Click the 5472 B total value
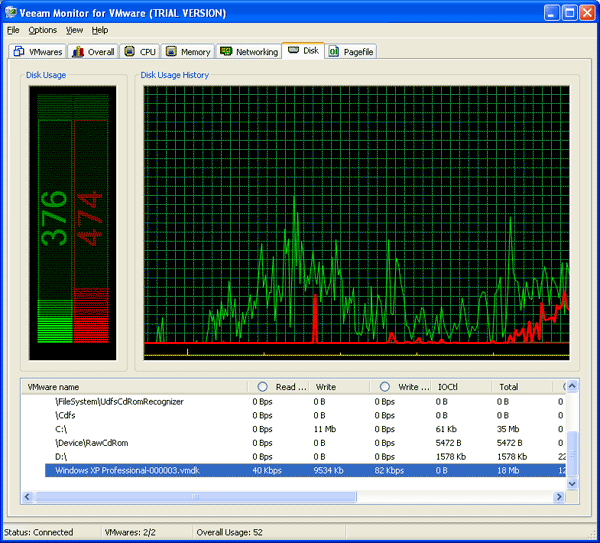This screenshot has height=543, width=600. coord(509,443)
